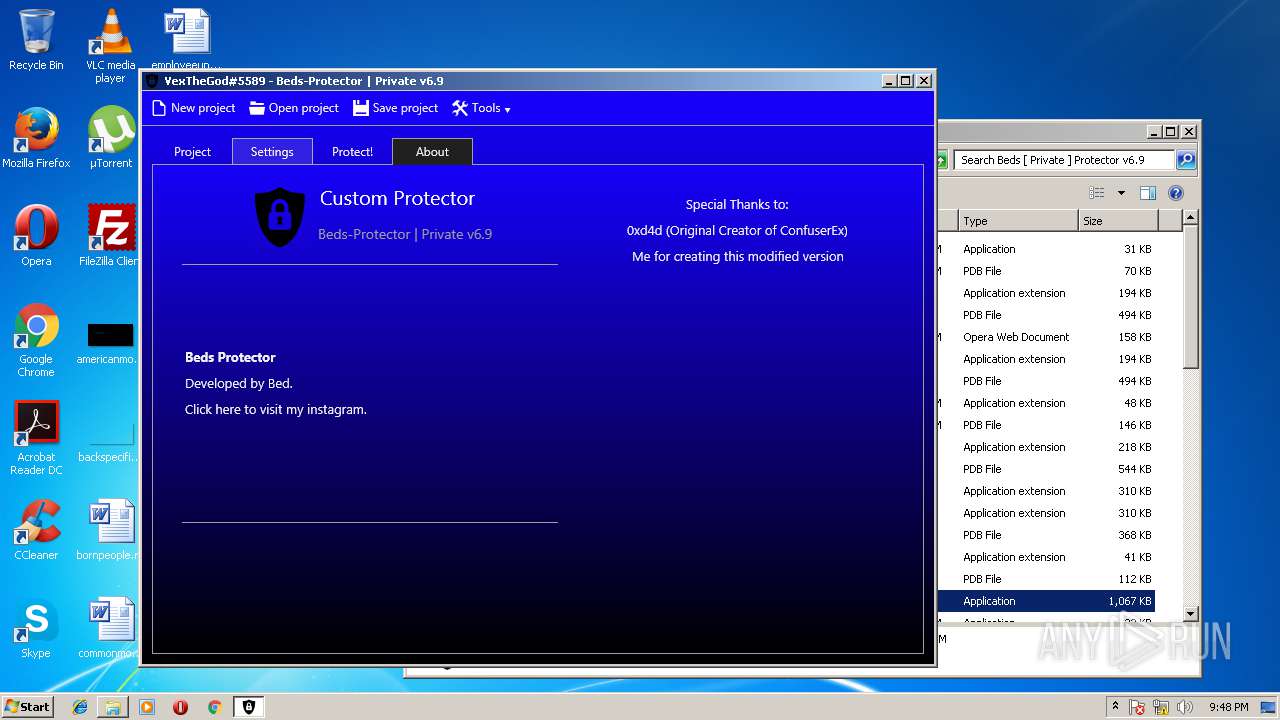Open Google Chrome desktop shortcut

tap(36, 340)
